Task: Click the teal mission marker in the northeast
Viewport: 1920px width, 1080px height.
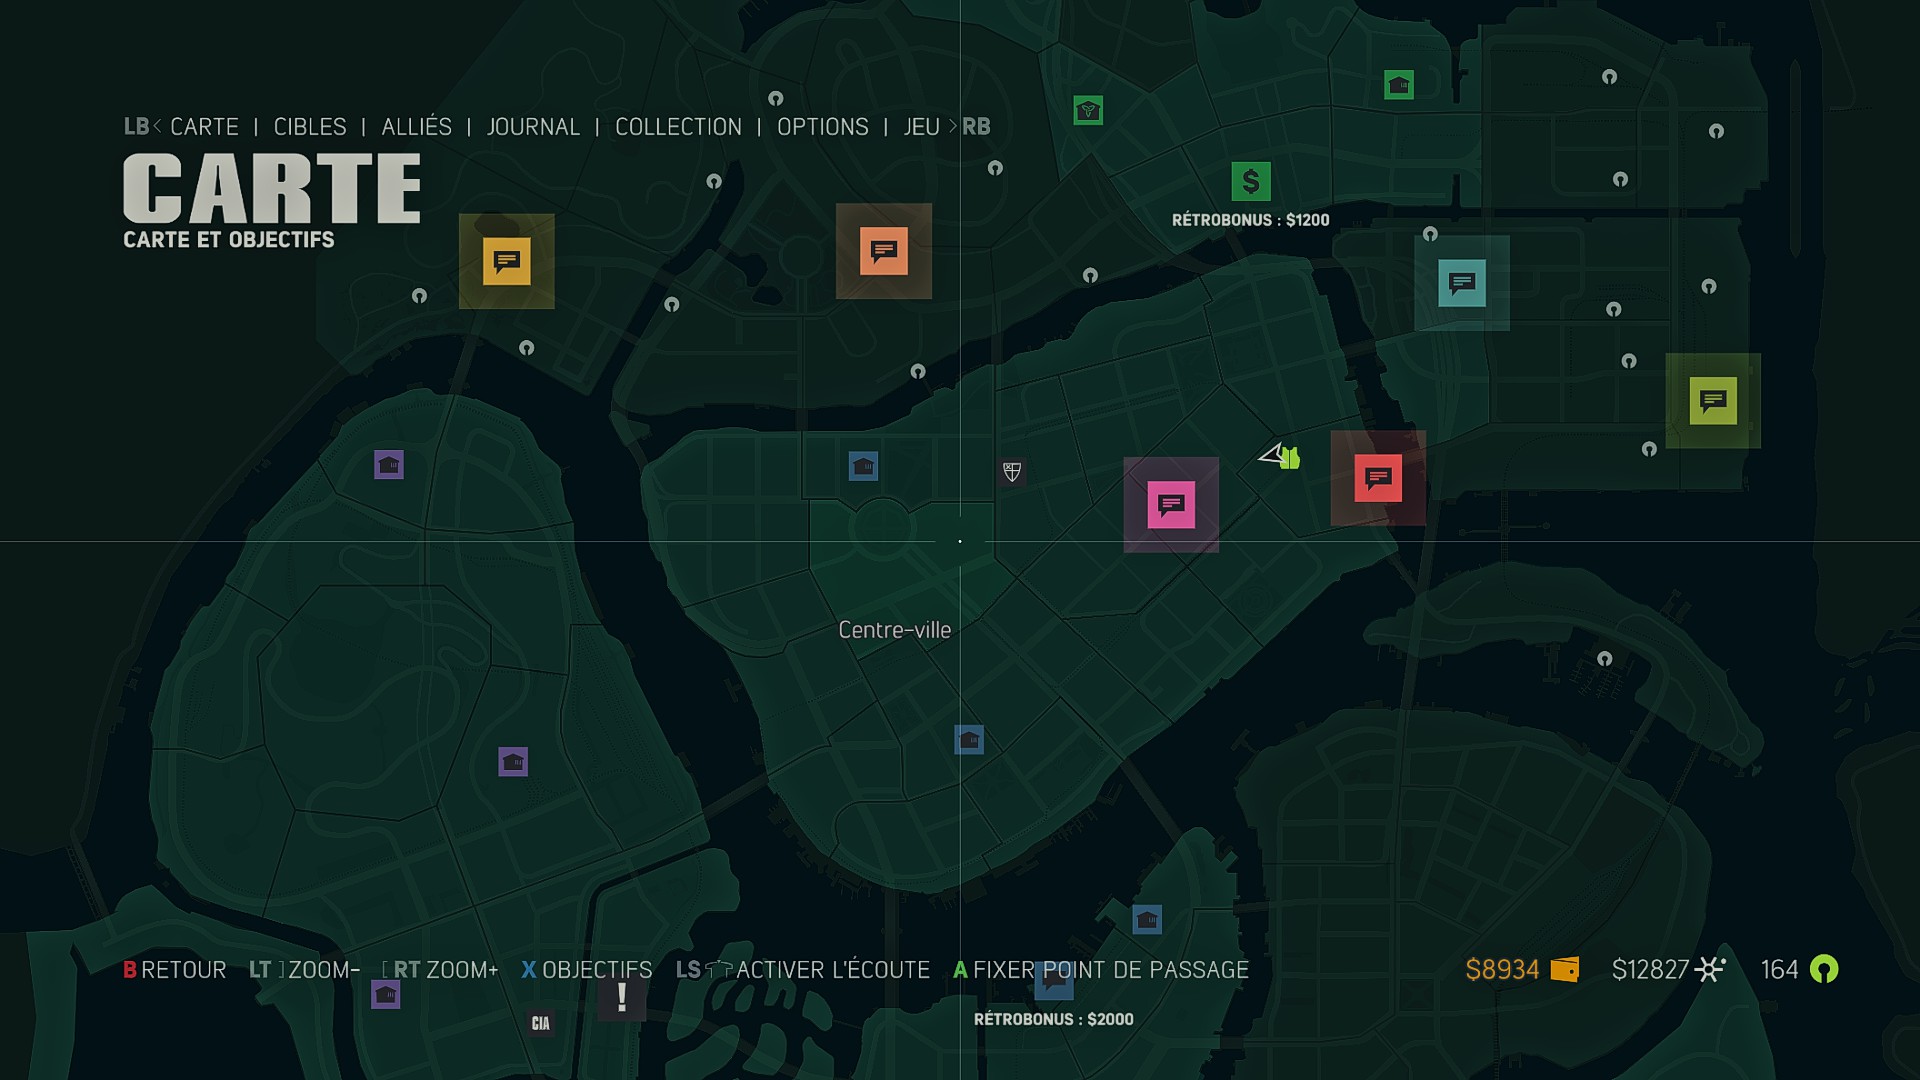Action: tap(1461, 283)
